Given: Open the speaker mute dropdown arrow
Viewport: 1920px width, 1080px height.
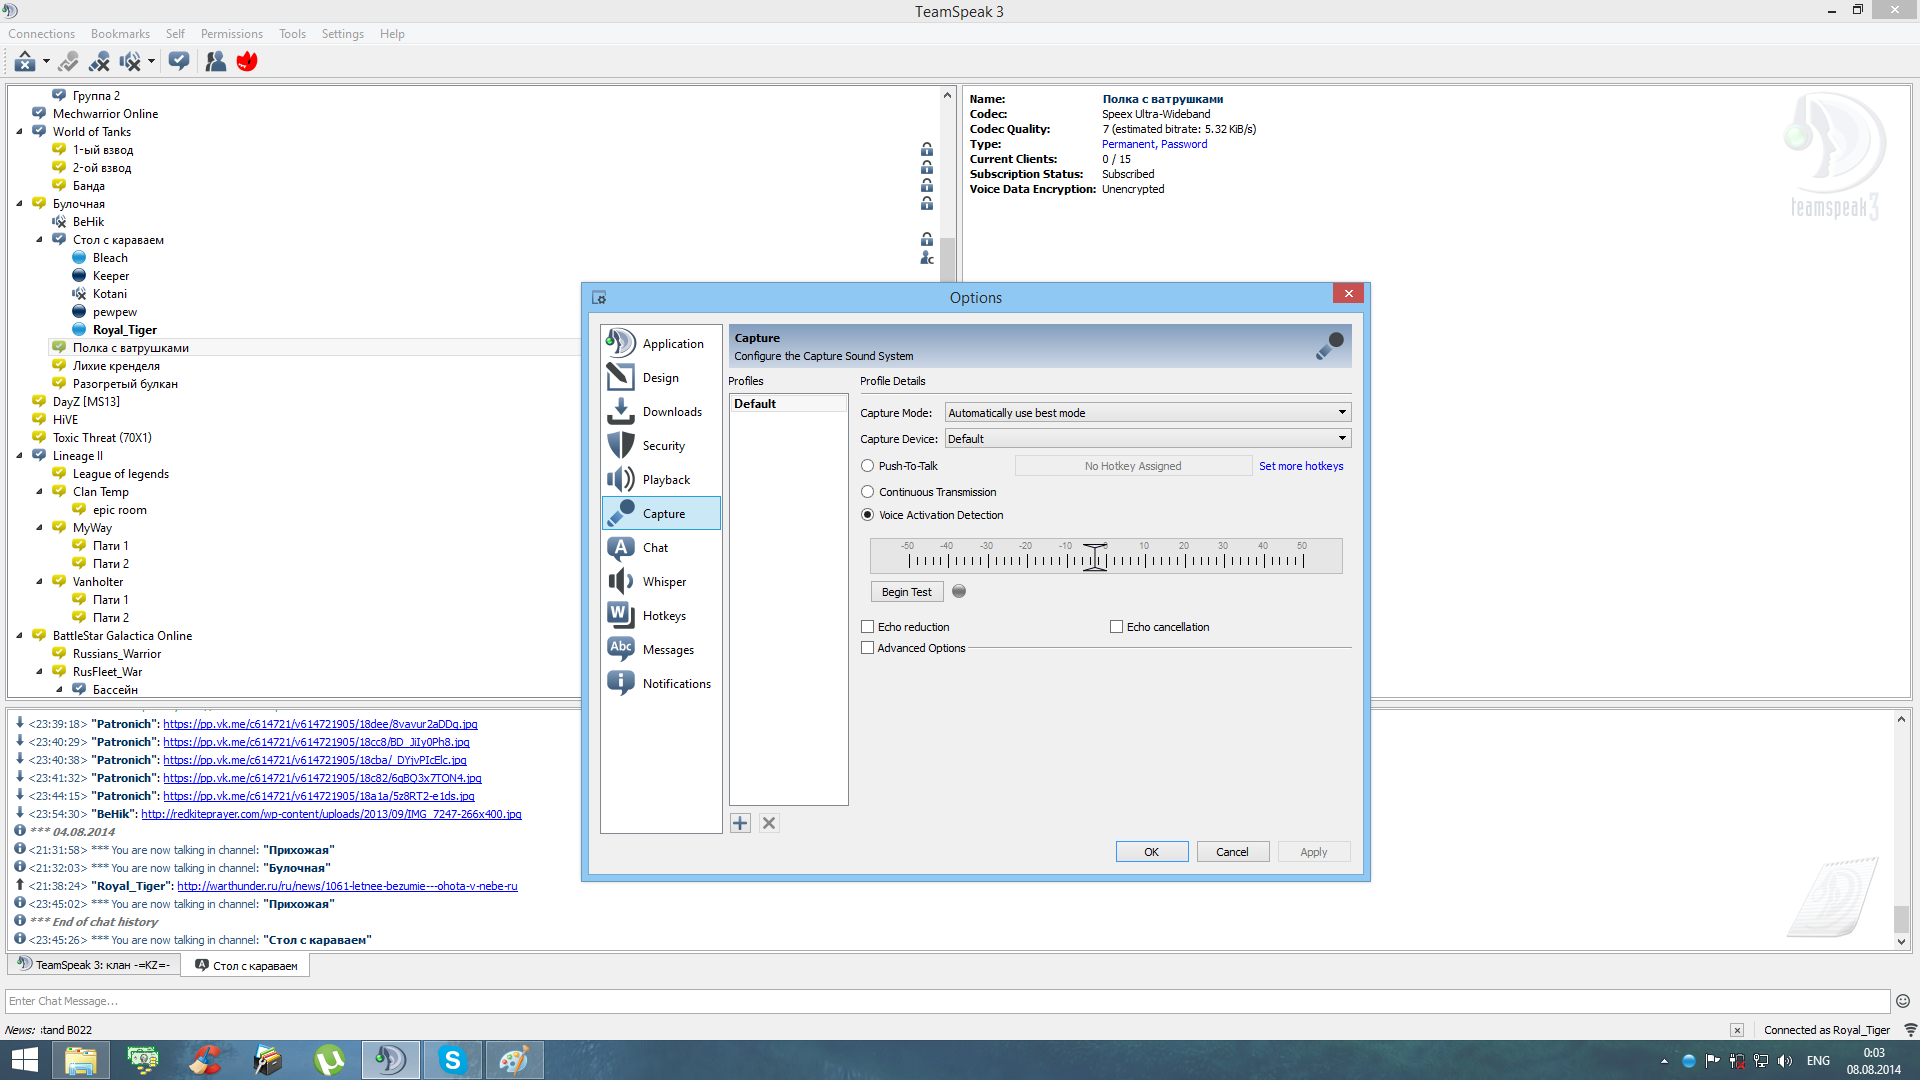Looking at the screenshot, I should (x=151, y=62).
